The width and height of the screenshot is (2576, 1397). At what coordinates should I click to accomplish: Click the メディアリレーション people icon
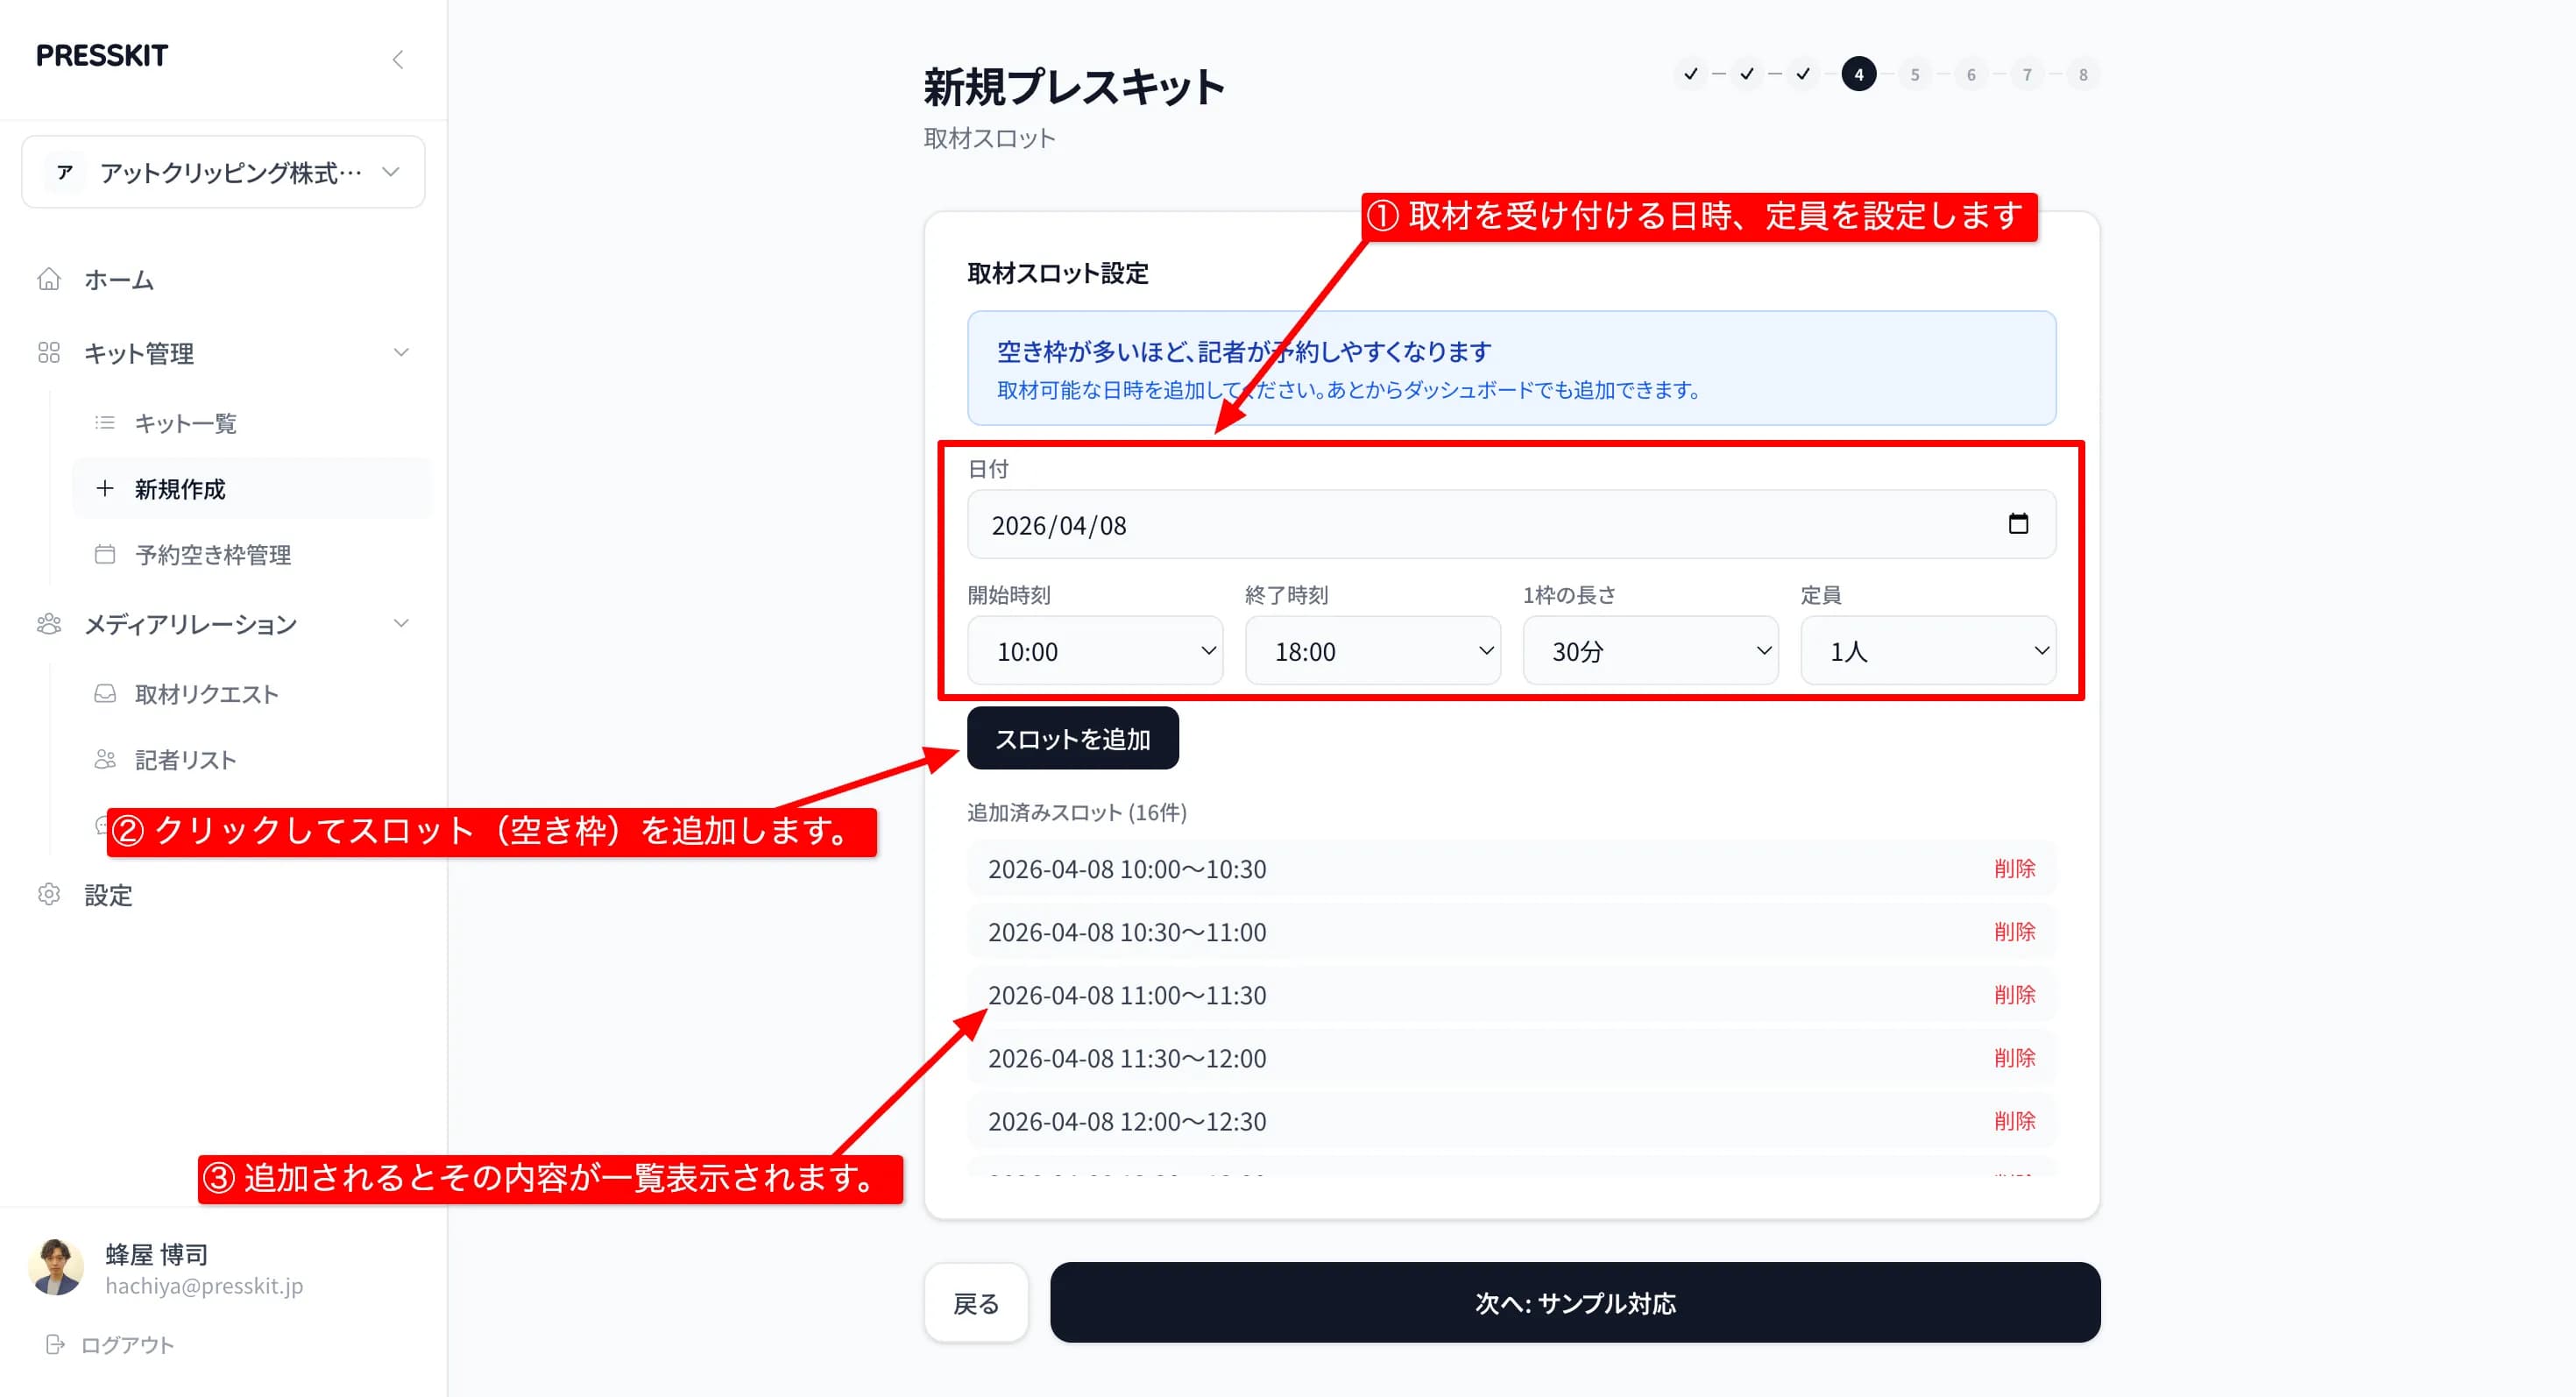[x=49, y=624]
